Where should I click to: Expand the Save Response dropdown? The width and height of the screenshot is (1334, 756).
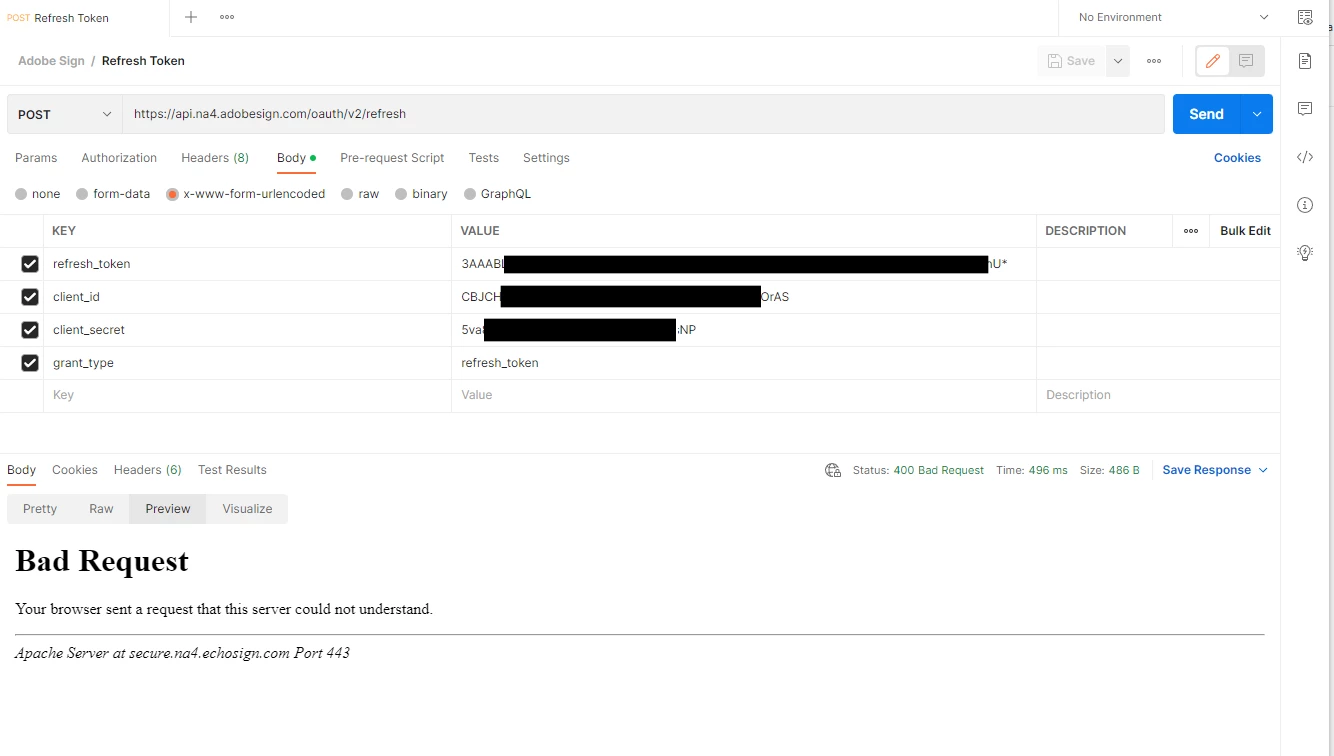tap(1263, 470)
